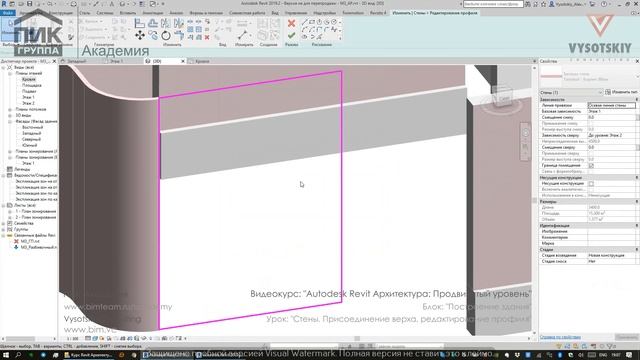Pick the Rectangle draw tool

pyautogui.click(x=312, y=22)
